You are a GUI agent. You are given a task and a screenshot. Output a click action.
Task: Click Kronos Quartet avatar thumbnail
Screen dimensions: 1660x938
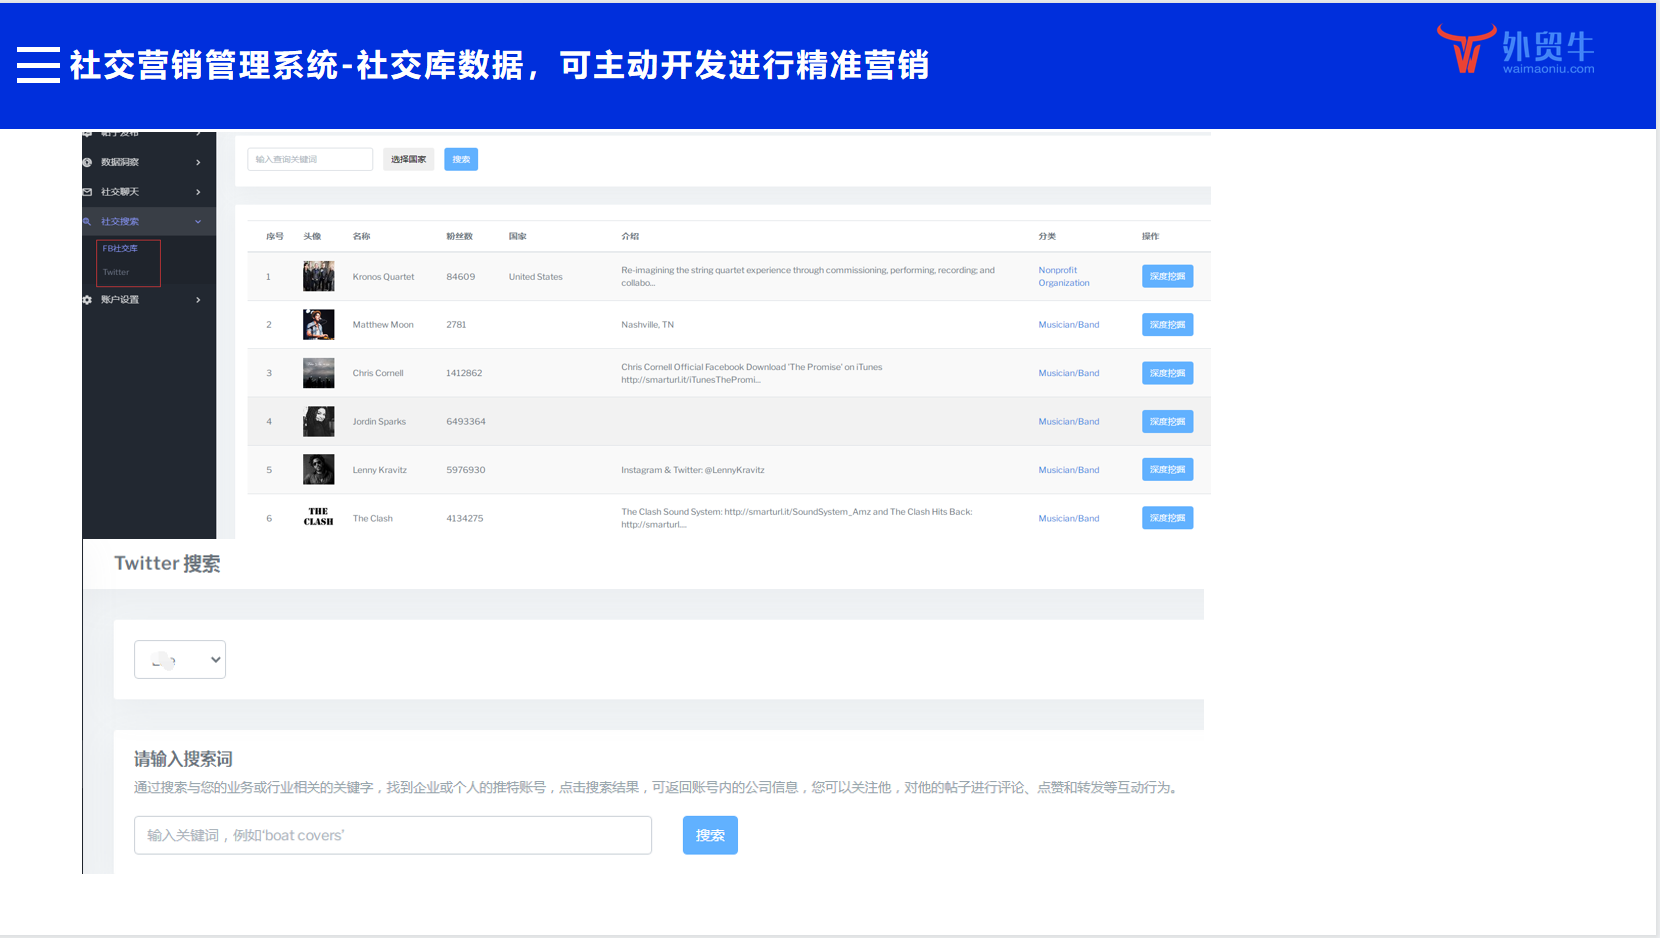(x=319, y=276)
